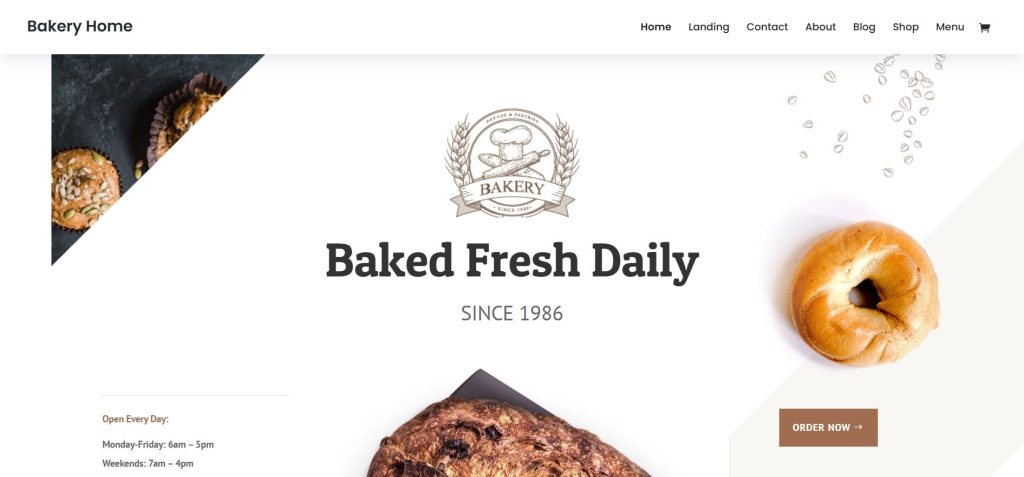
Task: Click the Baked Fresh Daily heading
Action: (512, 261)
